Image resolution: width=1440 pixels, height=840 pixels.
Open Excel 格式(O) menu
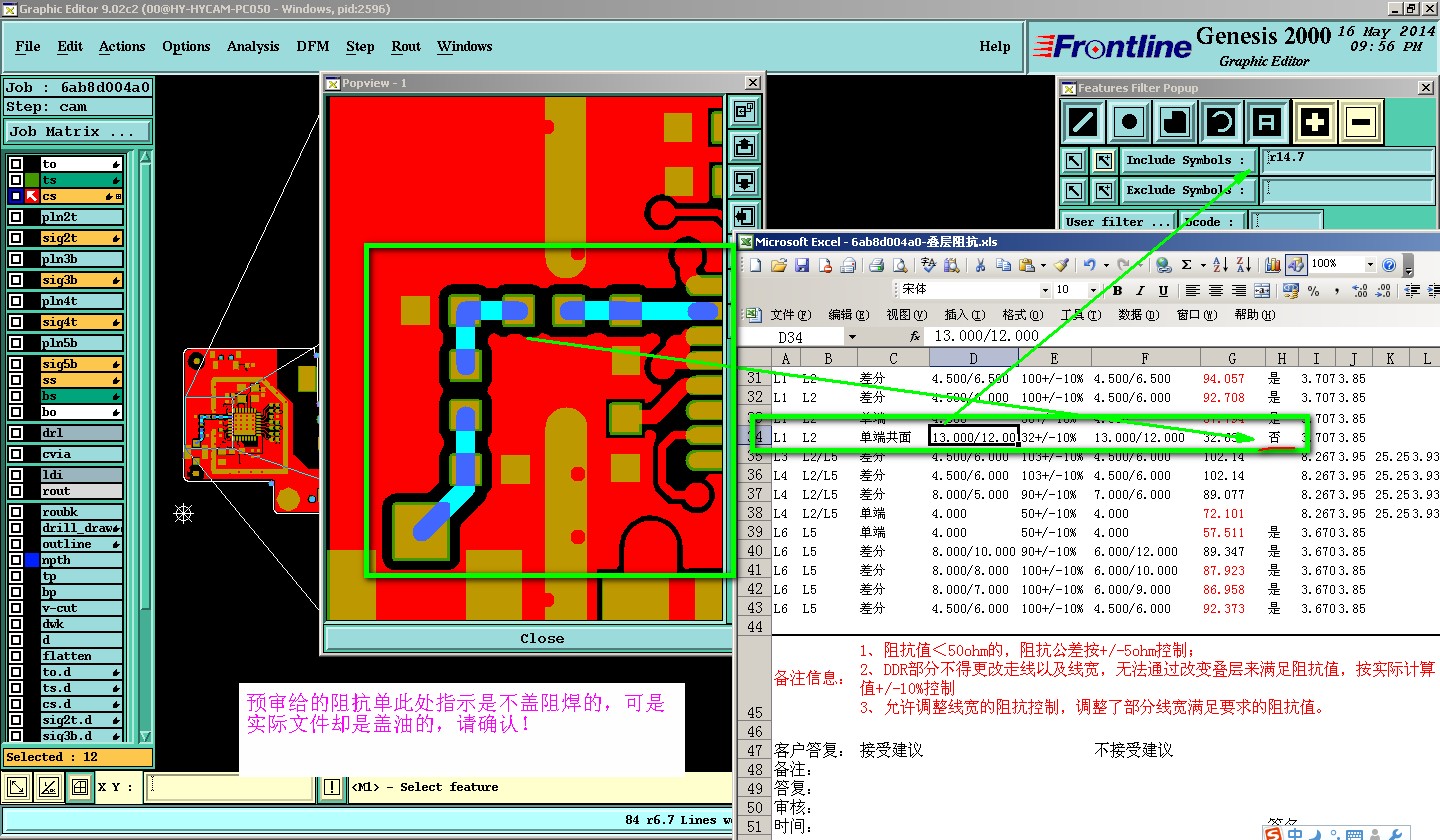1021,315
